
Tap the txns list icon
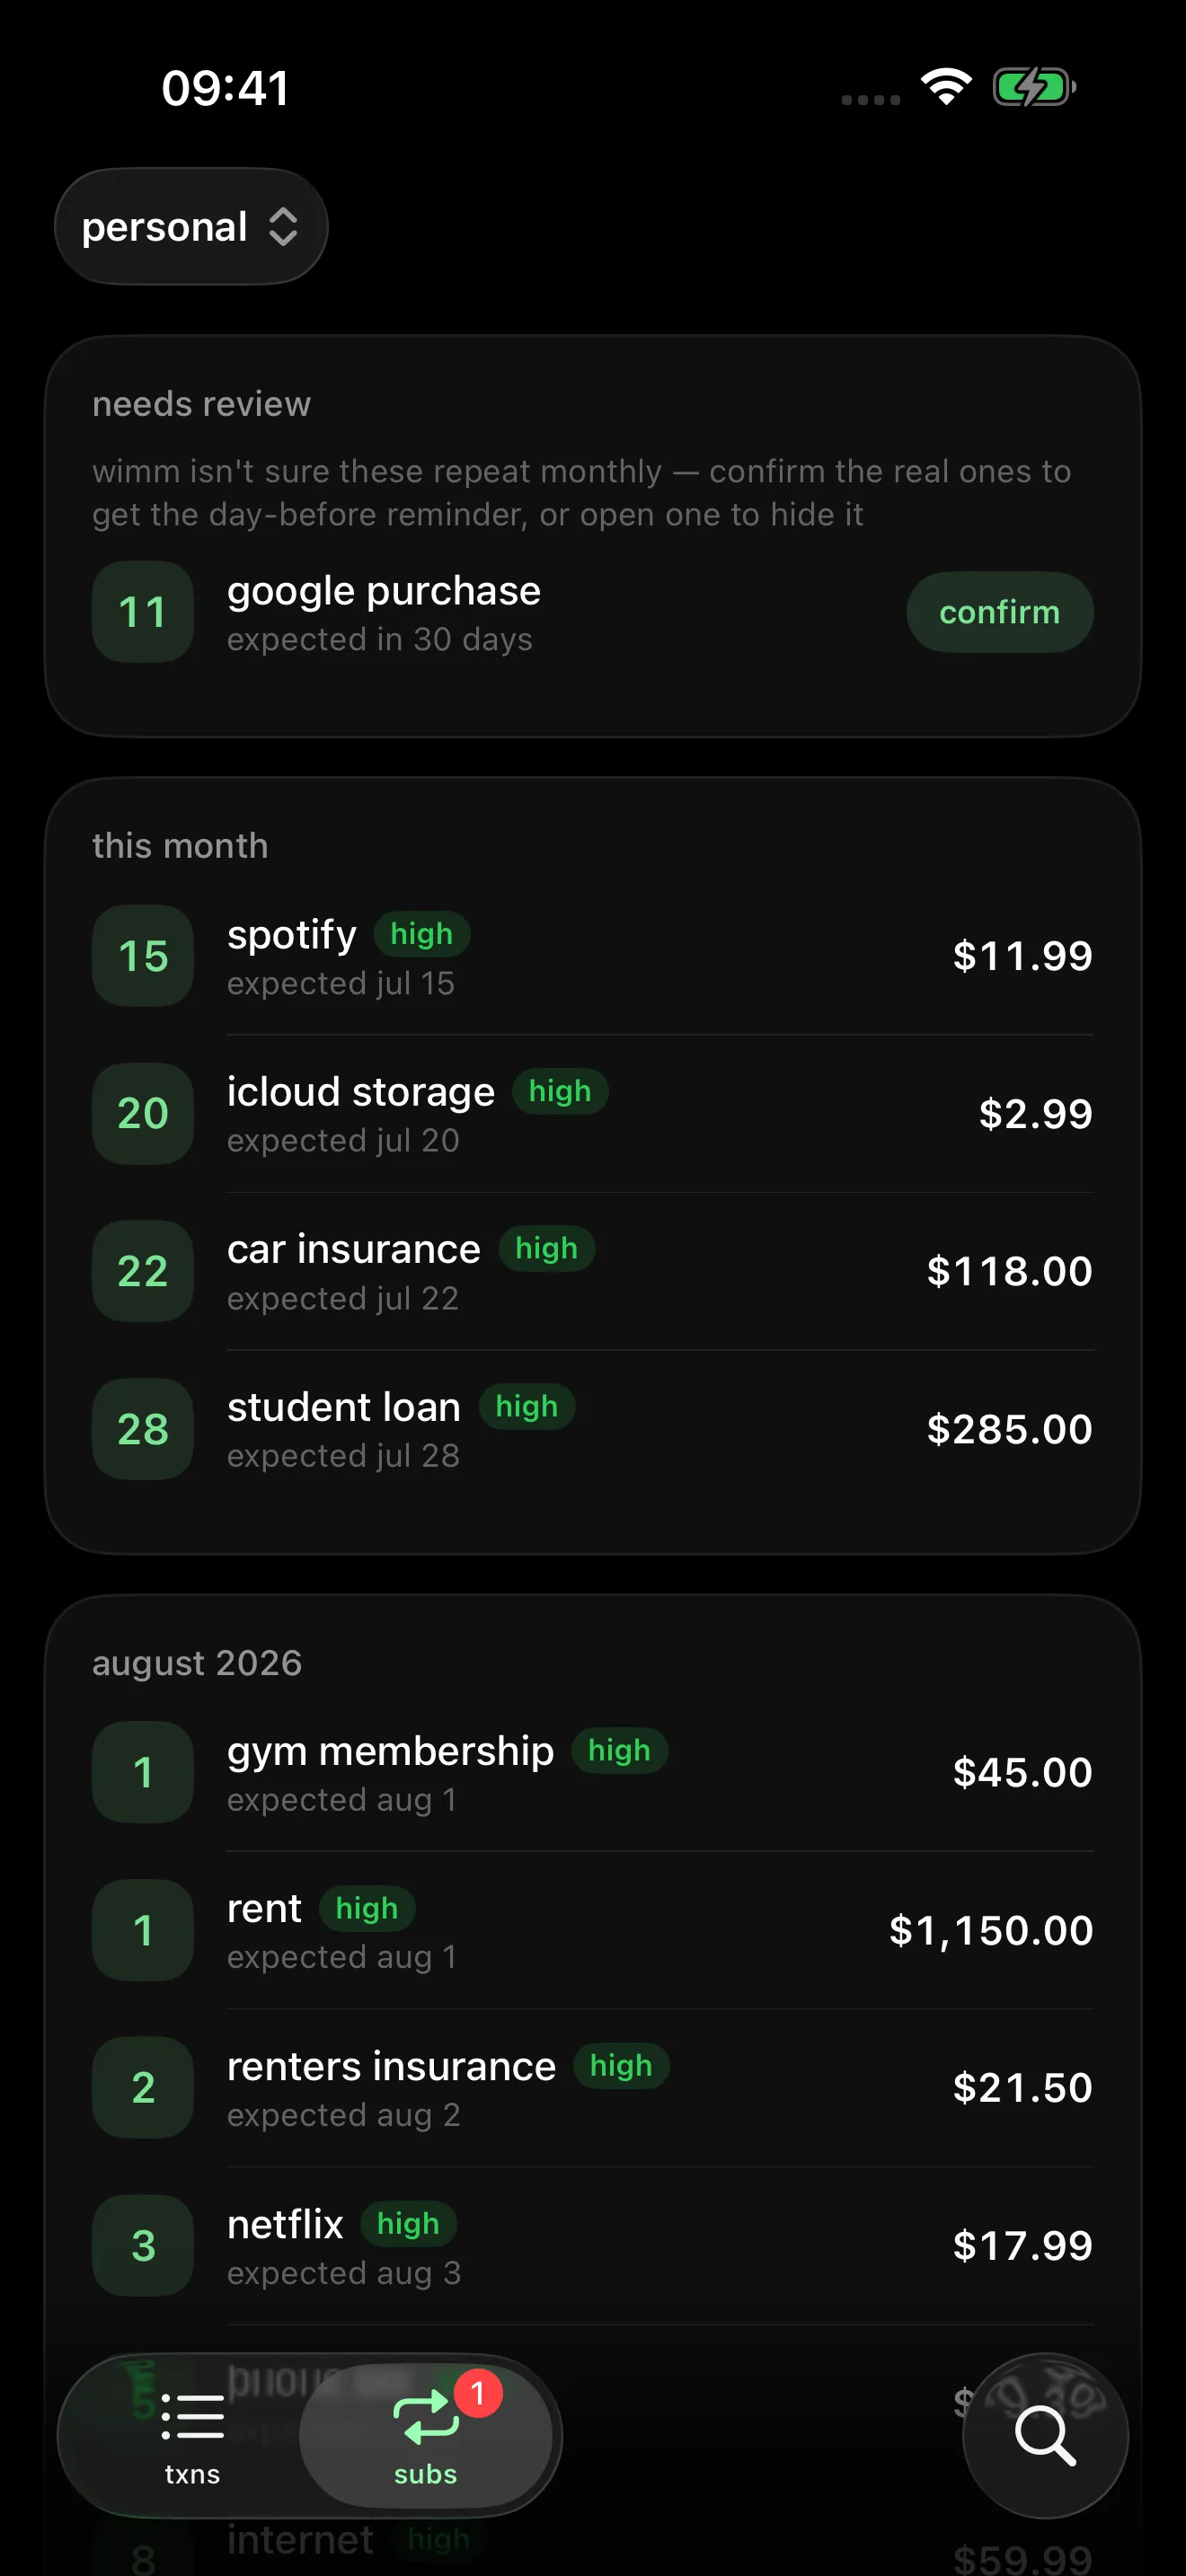(192, 2418)
